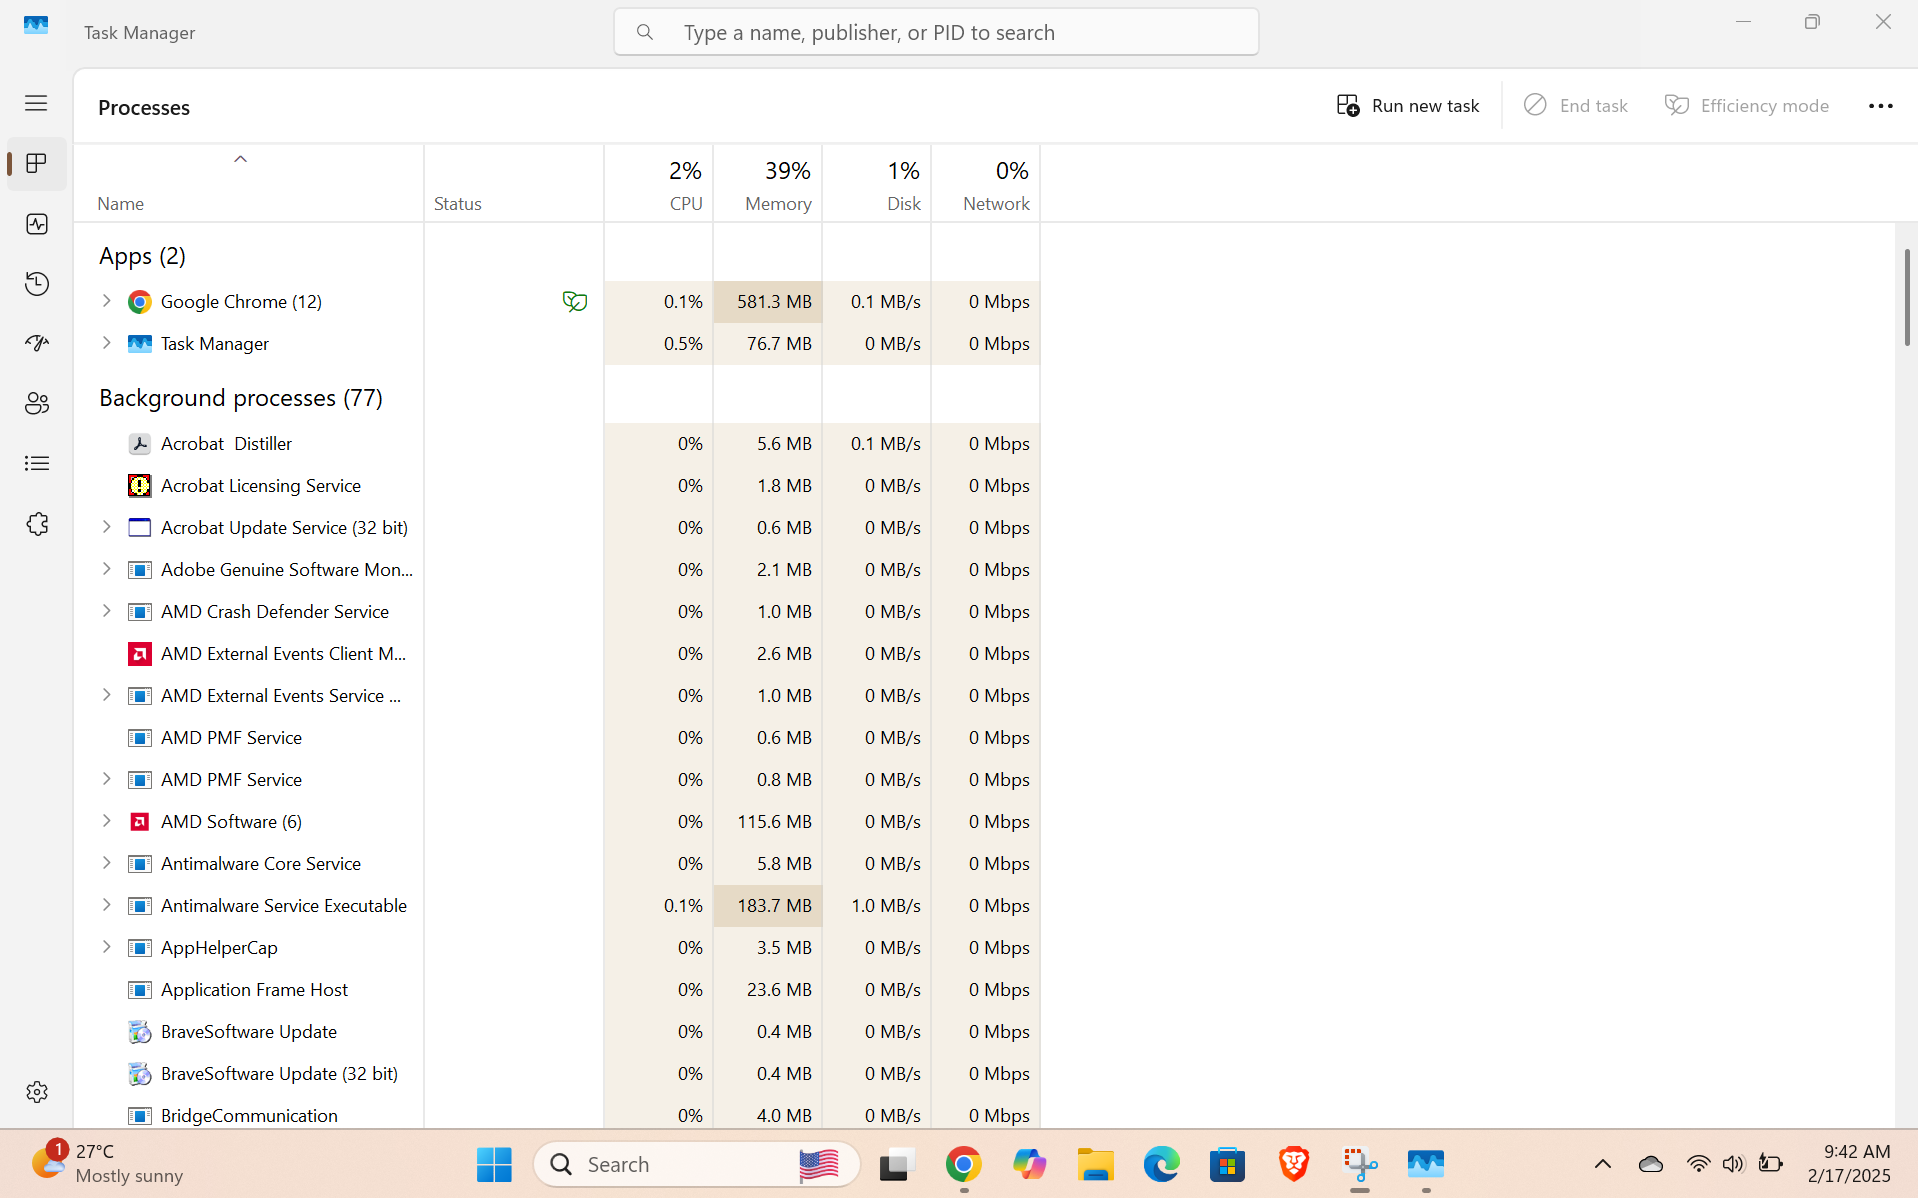
Task: Open Microsoft Store from the taskbar
Action: point(1227,1164)
